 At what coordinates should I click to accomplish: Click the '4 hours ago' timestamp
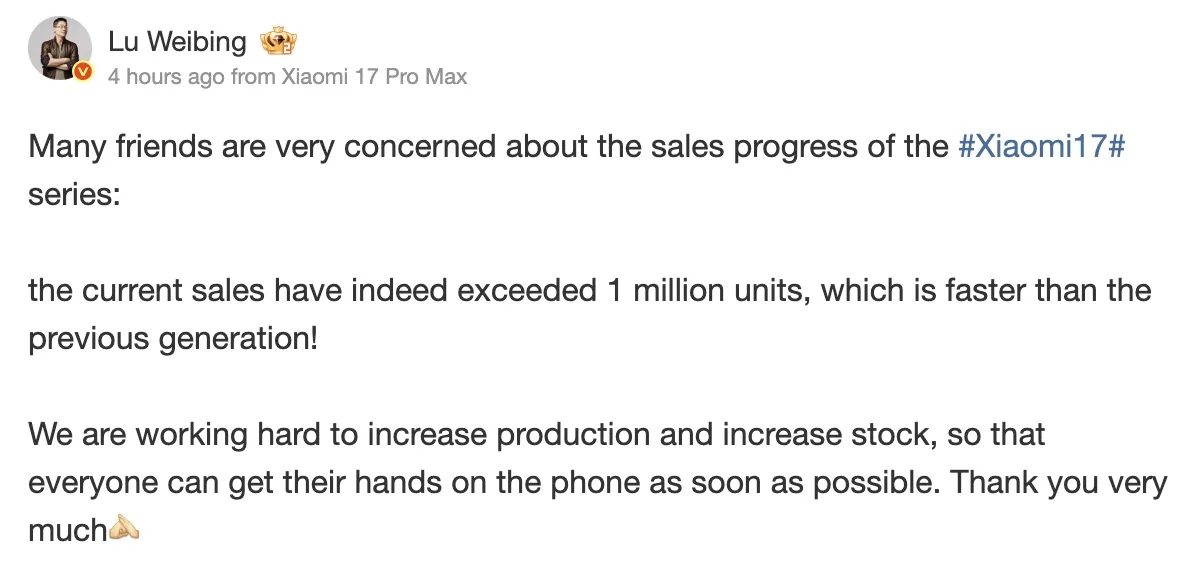pos(166,76)
